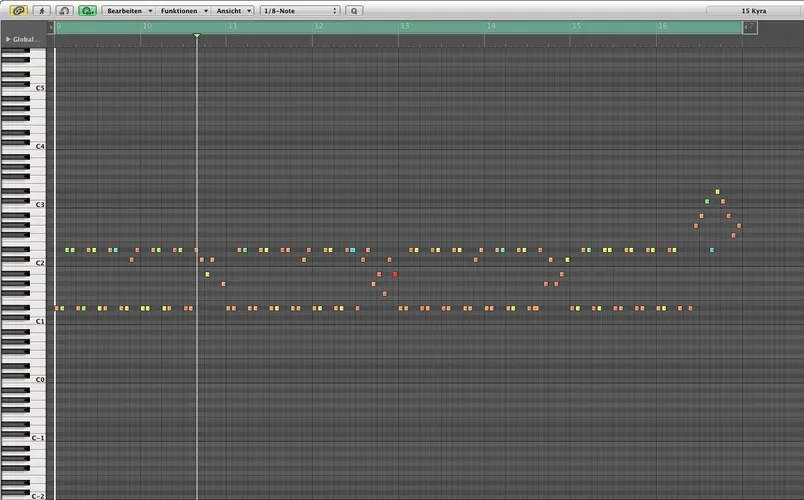Select the red note in bar 12

[x=395, y=274]
